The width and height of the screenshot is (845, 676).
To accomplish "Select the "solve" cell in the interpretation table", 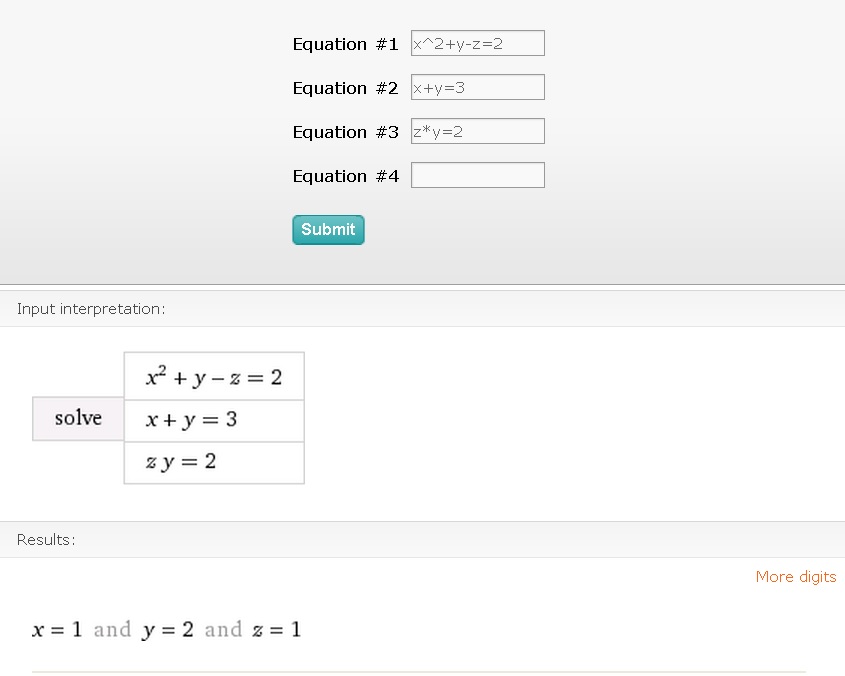I will (x=78, y=418).
